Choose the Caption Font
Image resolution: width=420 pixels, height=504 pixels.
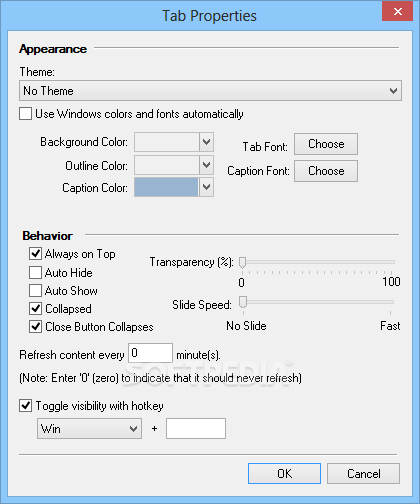click(326, 171)
